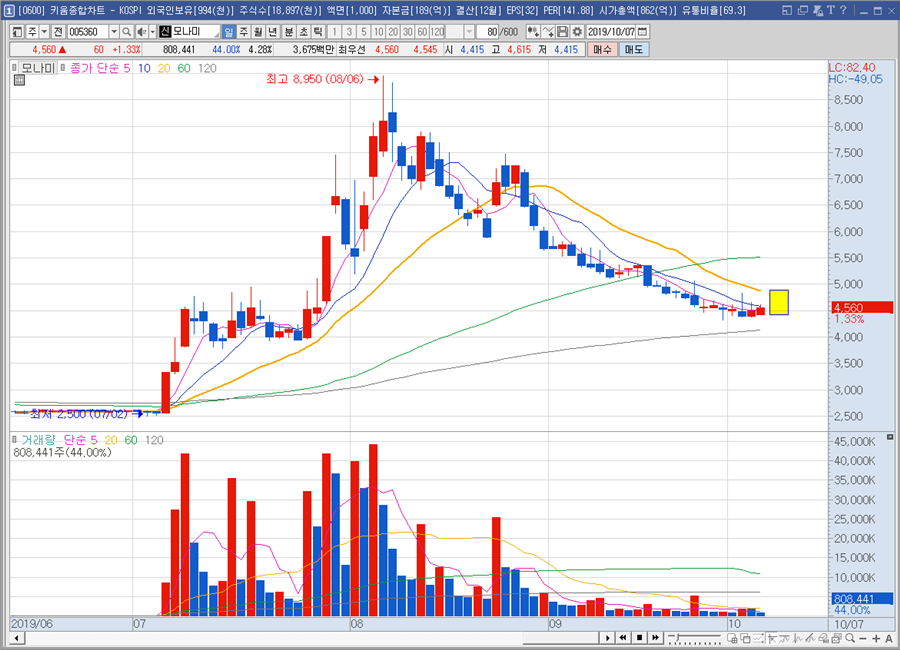Toggle the 신 marker before 모나미
This screenshot has width=900, height=650.
[x=165, y=32]
